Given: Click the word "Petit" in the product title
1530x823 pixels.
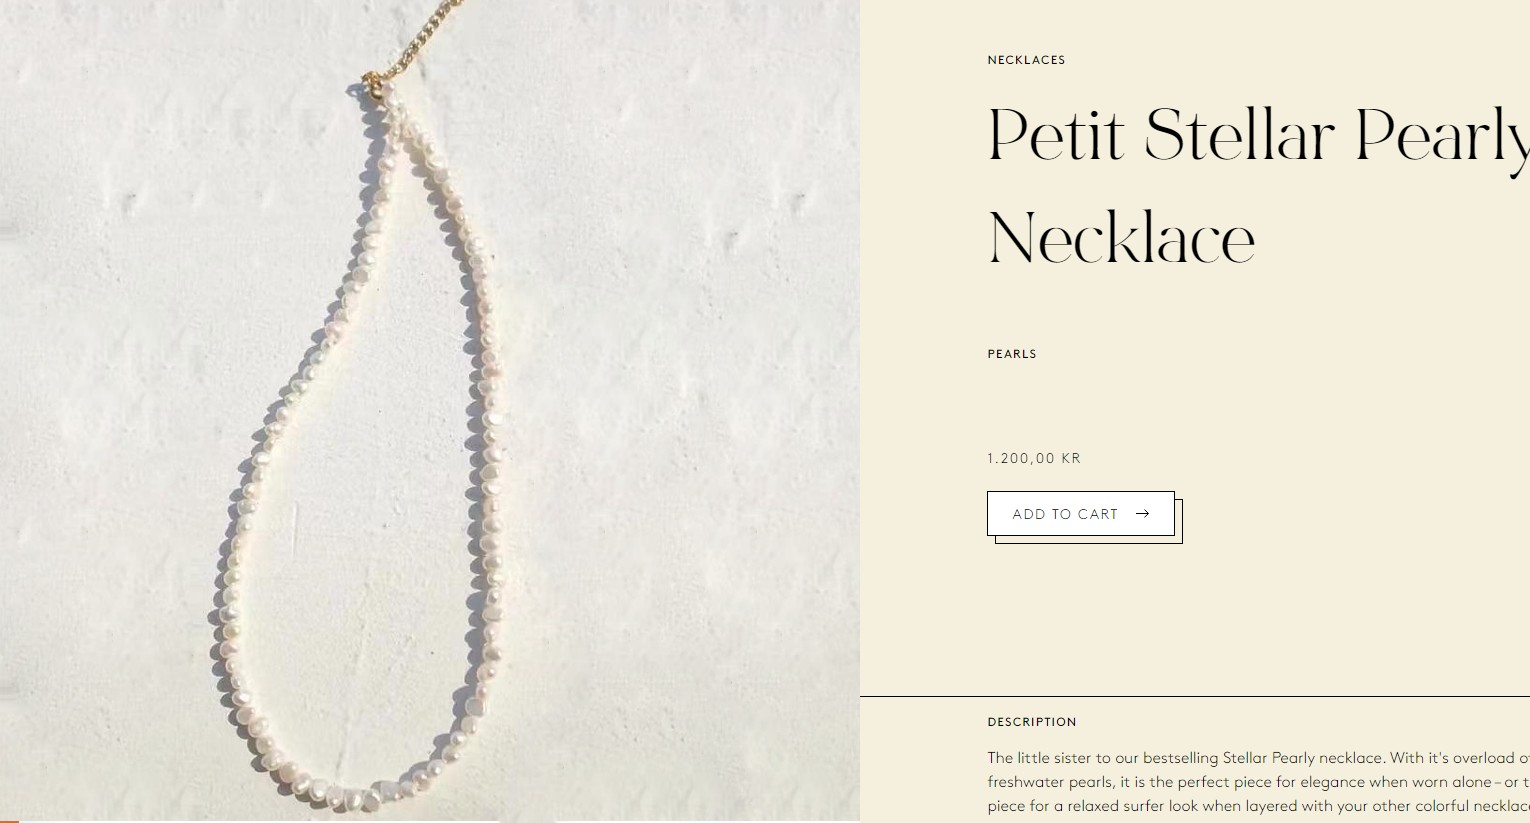Looking at the screenshot, I should tap(1055, 135).
